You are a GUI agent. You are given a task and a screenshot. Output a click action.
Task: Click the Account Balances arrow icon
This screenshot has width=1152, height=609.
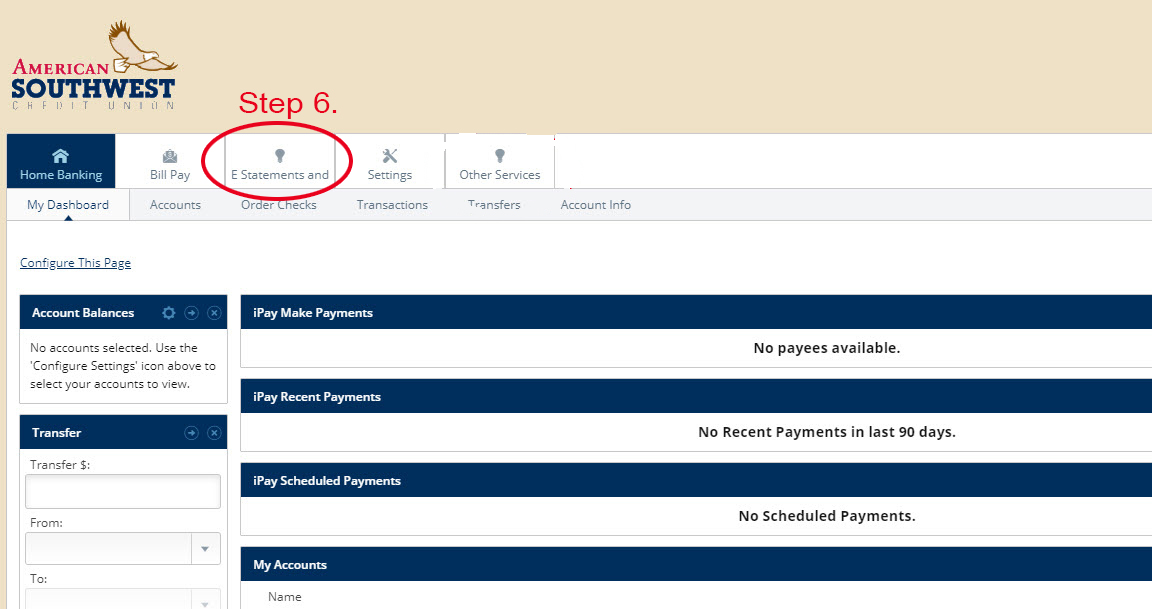pyautogui.click(x=191, y=313)
